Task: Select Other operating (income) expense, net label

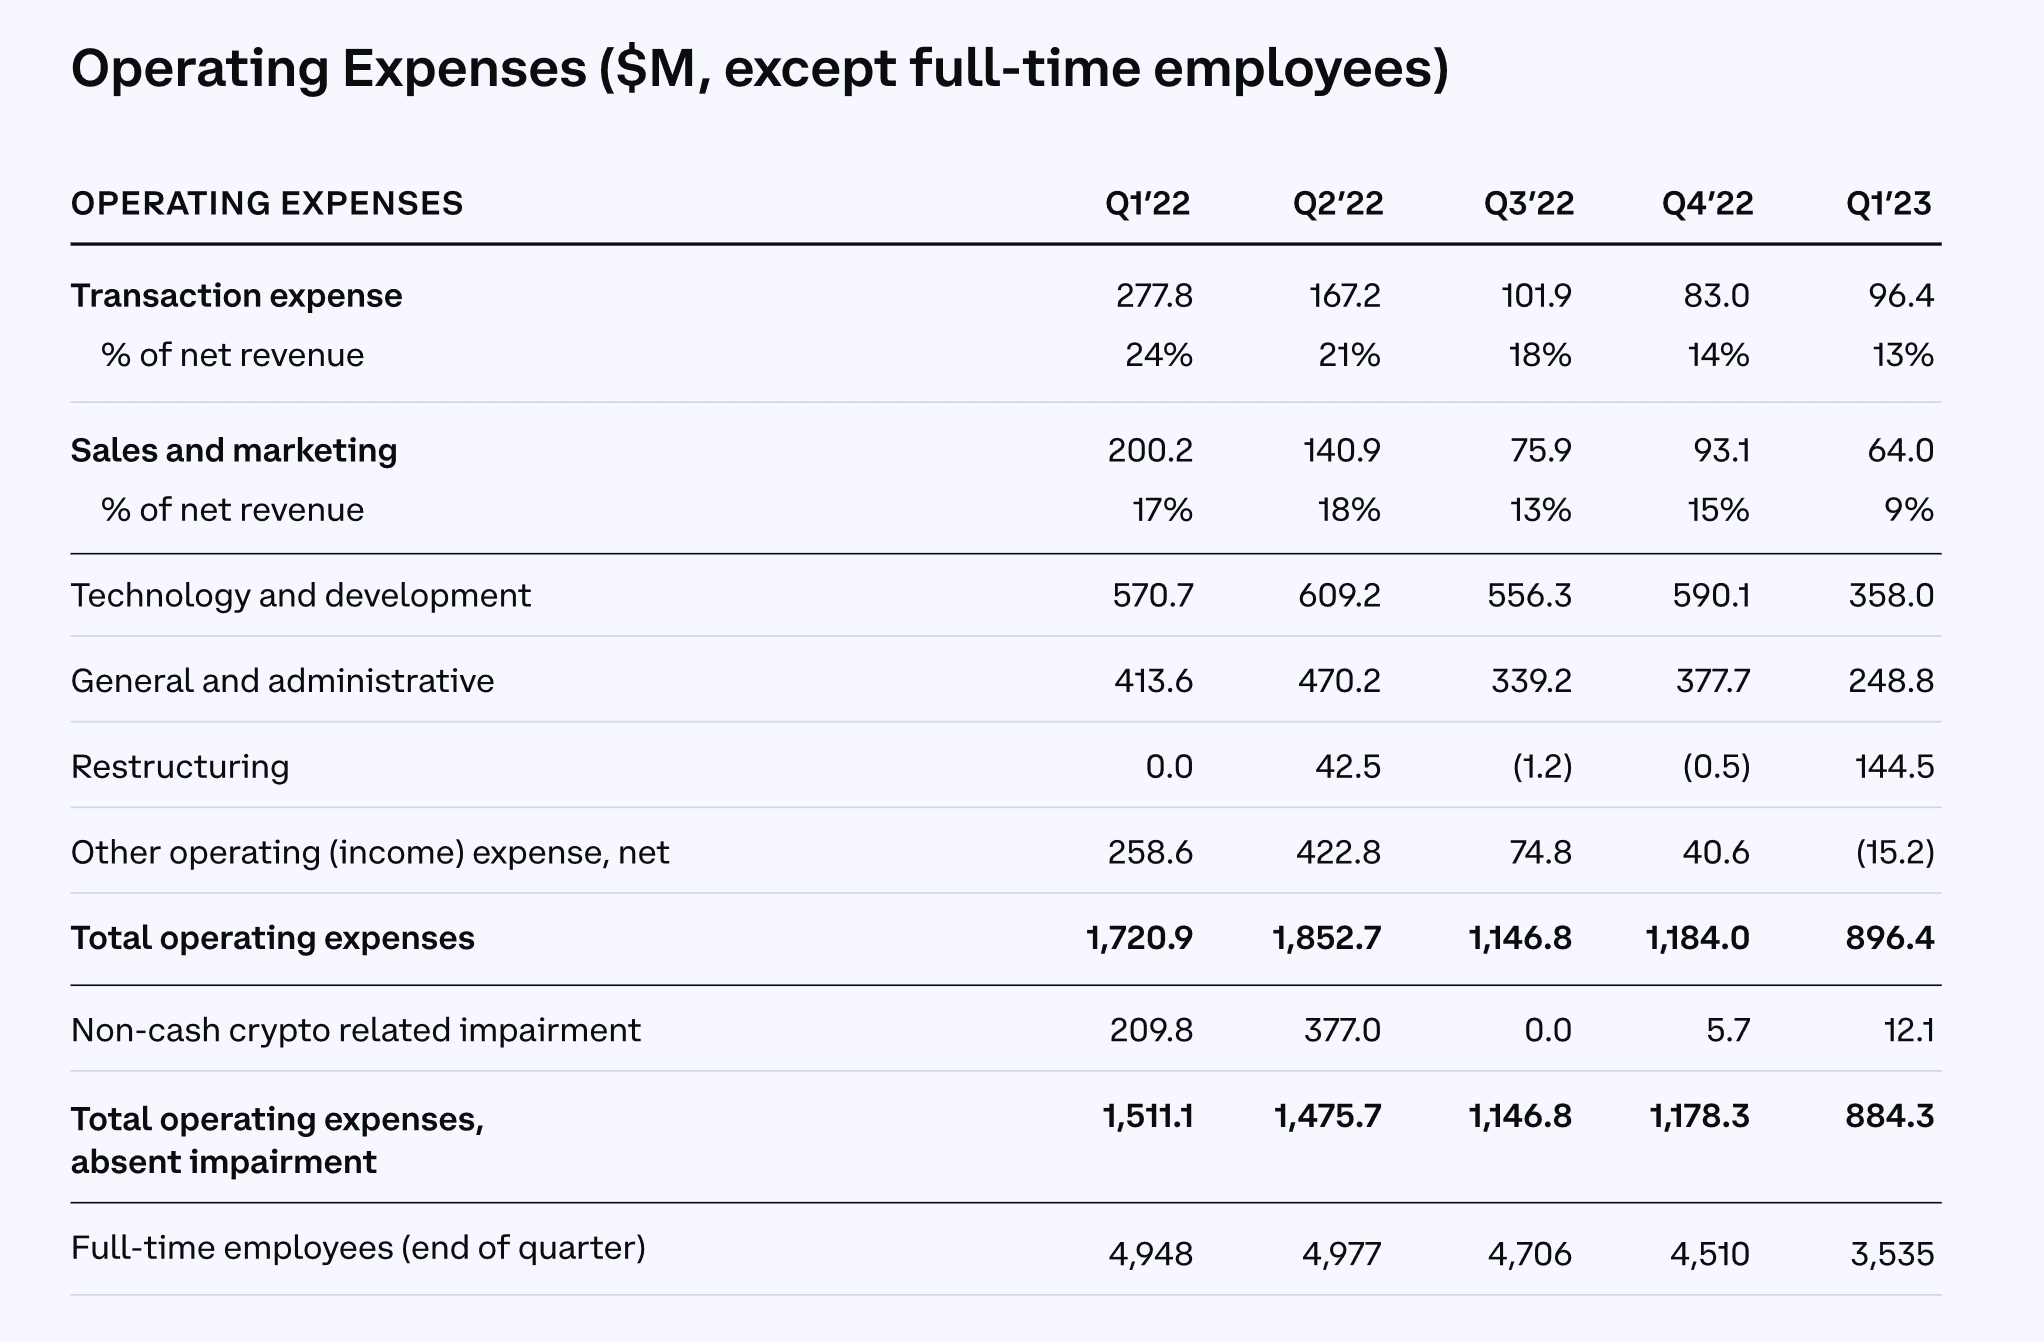Action: (x=370, y=853)
